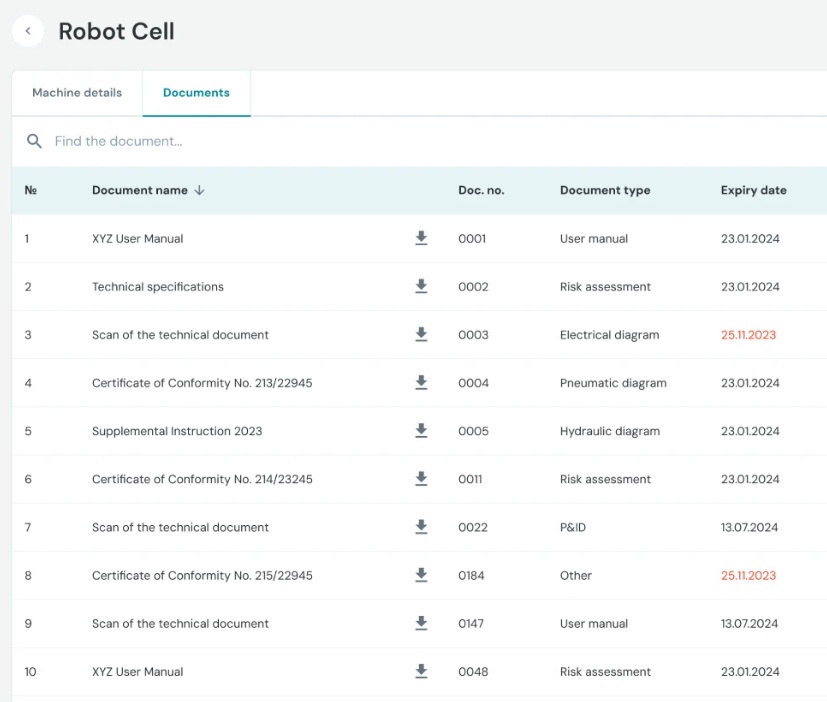Download the Scan of the technical document 0003
The image size is (827, 702).
[x=421, y=334]
